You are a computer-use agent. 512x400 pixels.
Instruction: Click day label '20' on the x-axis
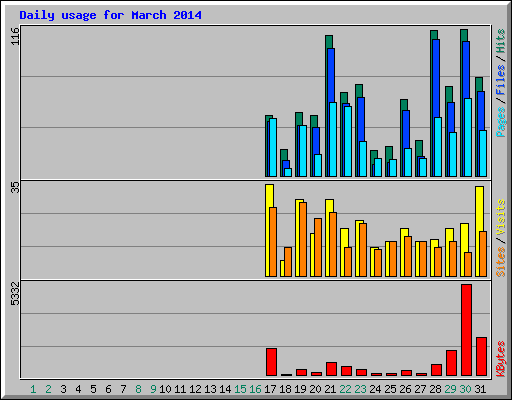coord(315,389)
